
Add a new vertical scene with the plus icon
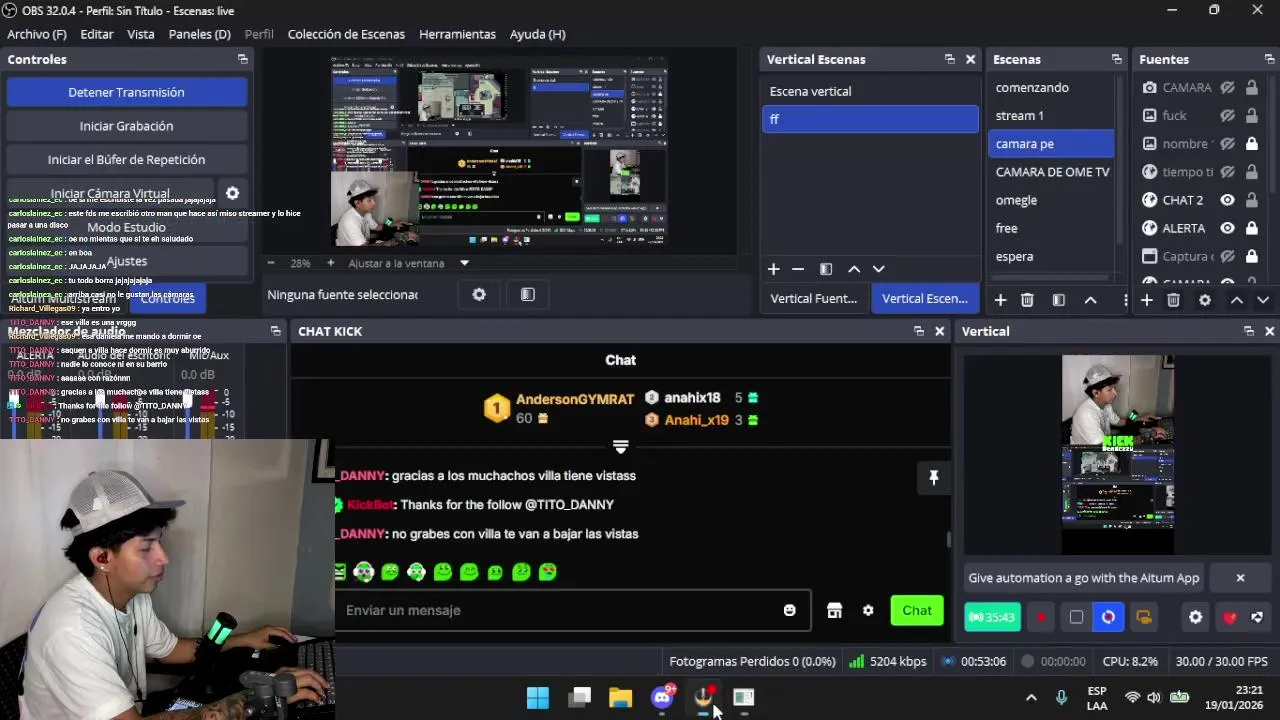click(773, 269)
